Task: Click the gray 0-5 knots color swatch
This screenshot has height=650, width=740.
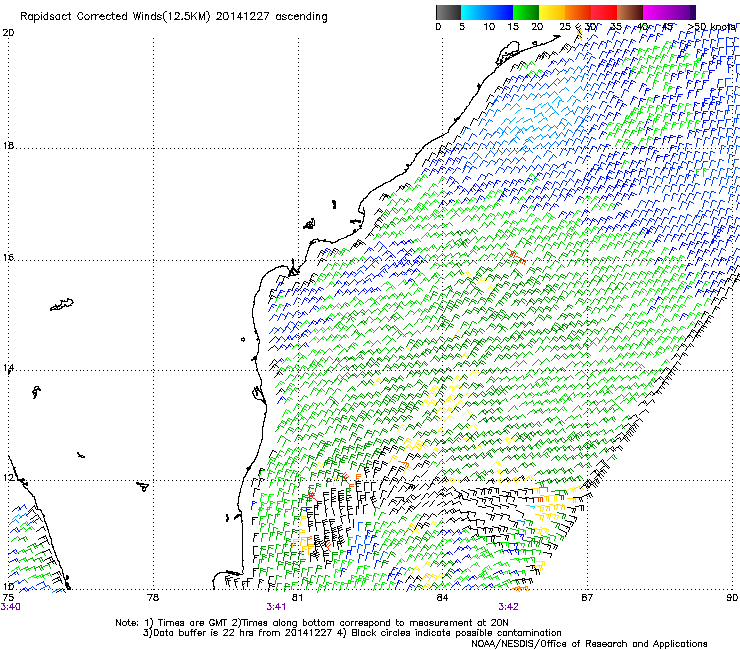Action: point(448,12)
